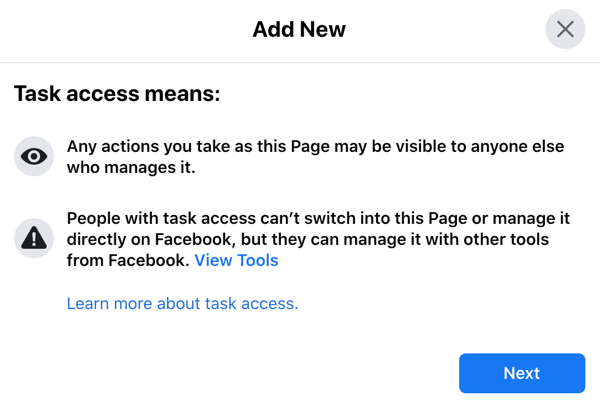Click the 'directly on Facebook' text line
The height and width of the screenshot is (404, 600).
[308, 239]
